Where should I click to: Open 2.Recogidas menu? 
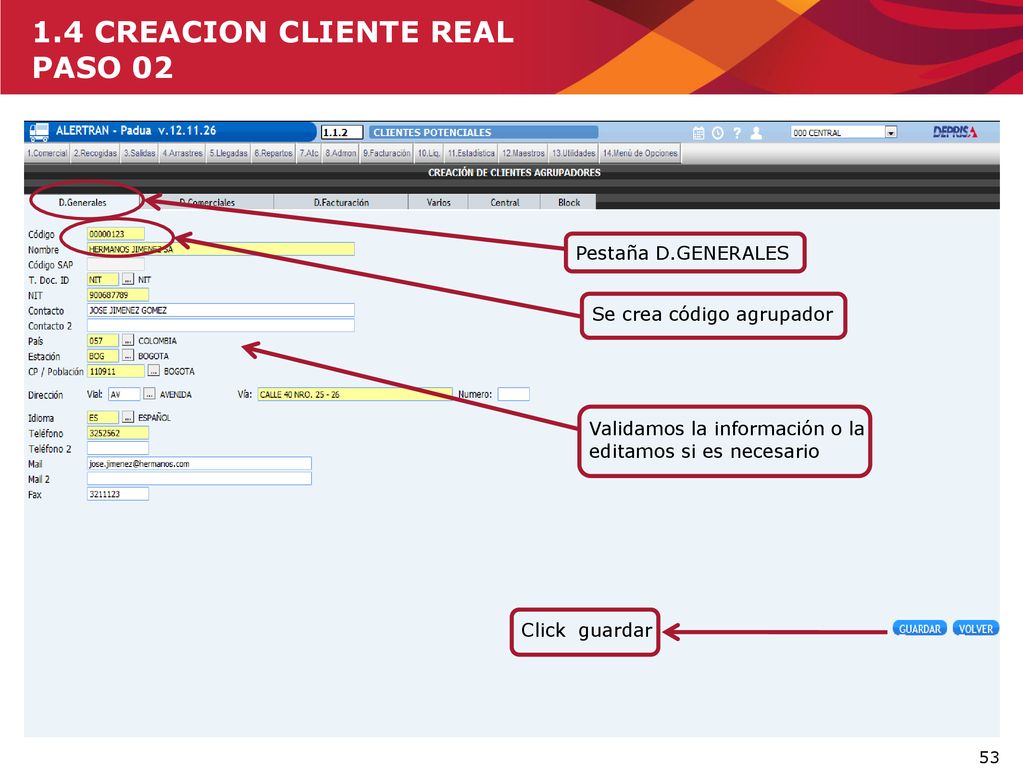95,153
